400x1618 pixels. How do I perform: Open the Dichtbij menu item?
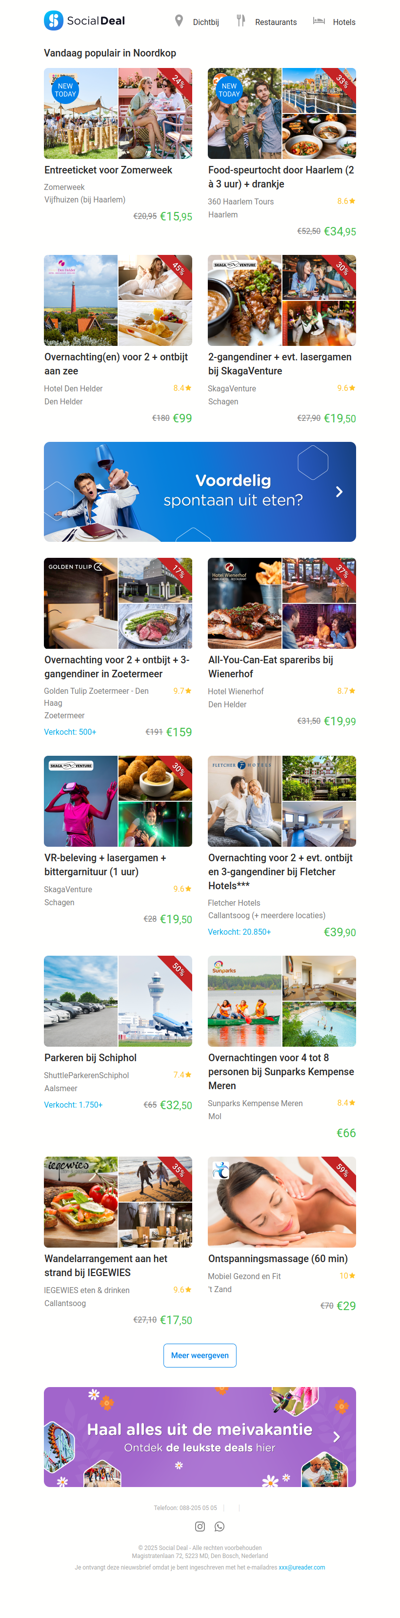pos(206,22)
